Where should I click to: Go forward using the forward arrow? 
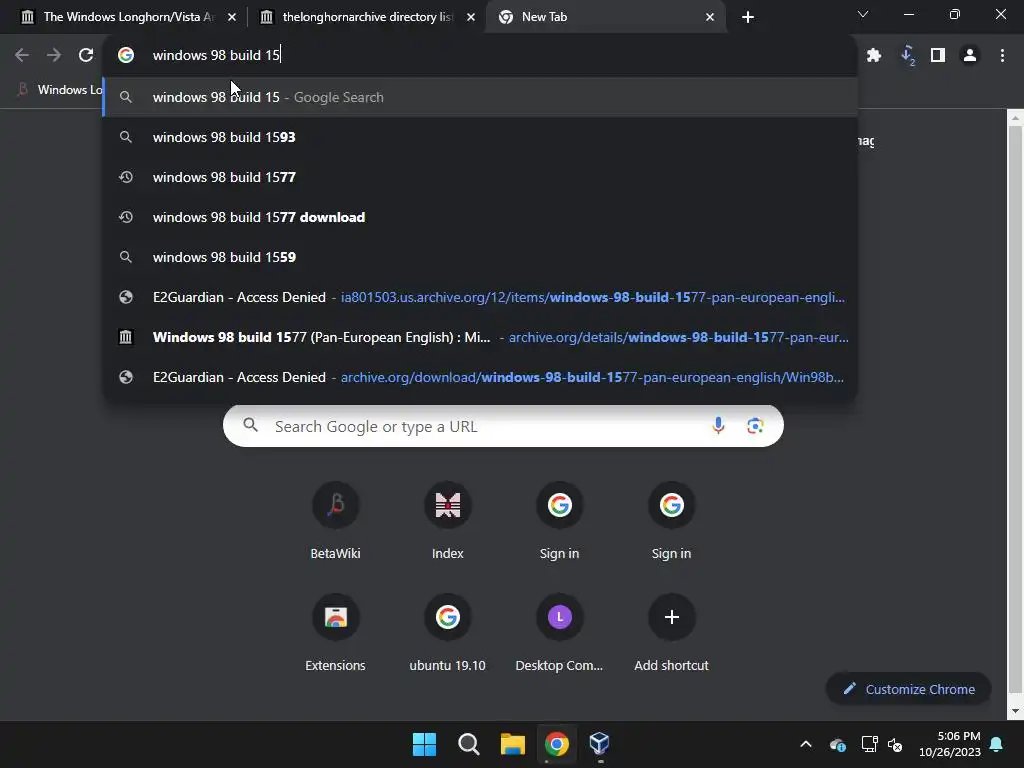pos(54,55)
